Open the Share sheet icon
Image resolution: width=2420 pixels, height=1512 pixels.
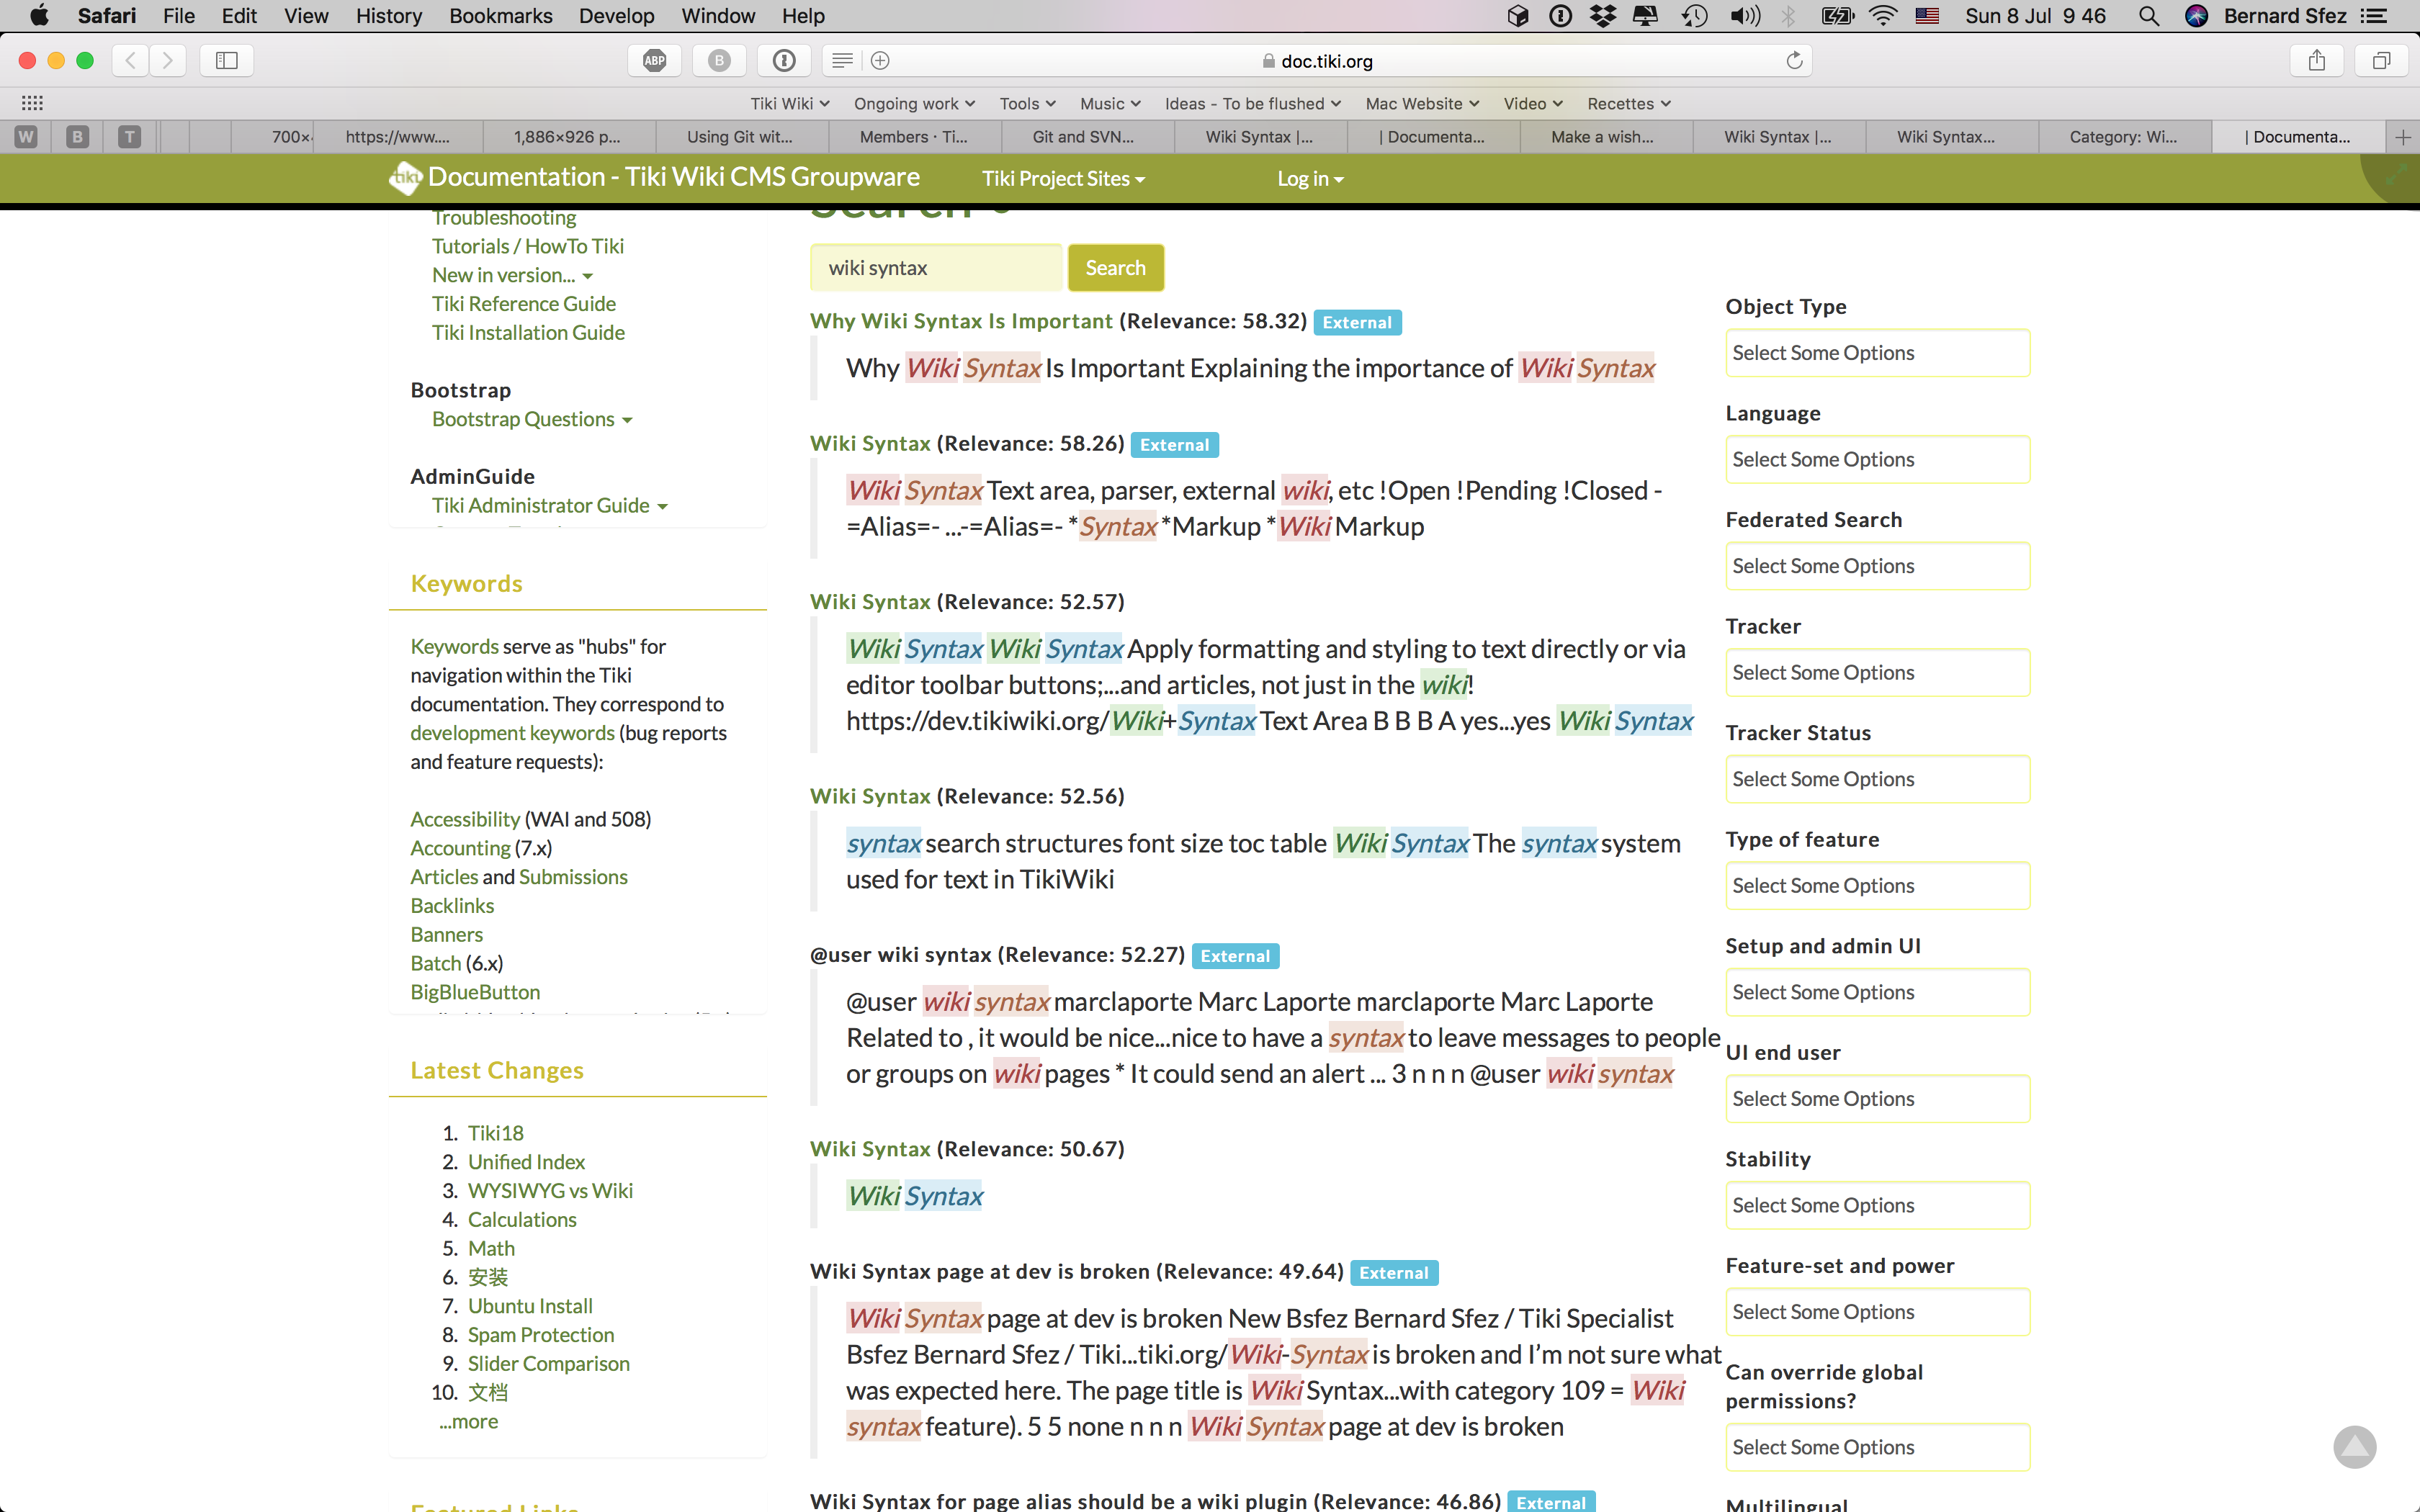point(2317,61)
